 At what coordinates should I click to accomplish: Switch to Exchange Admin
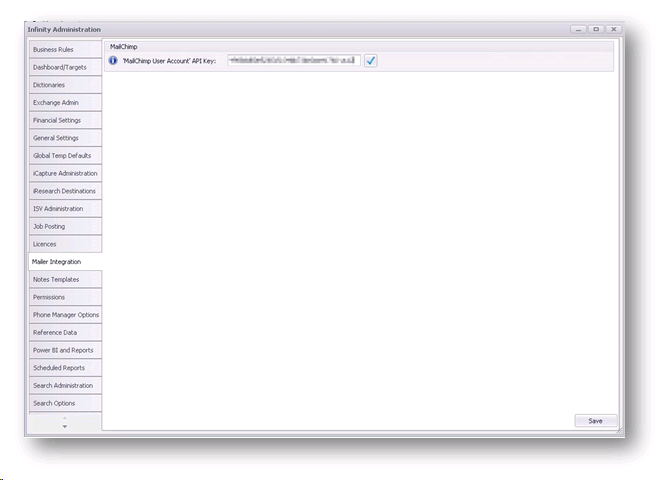point(65,103)
